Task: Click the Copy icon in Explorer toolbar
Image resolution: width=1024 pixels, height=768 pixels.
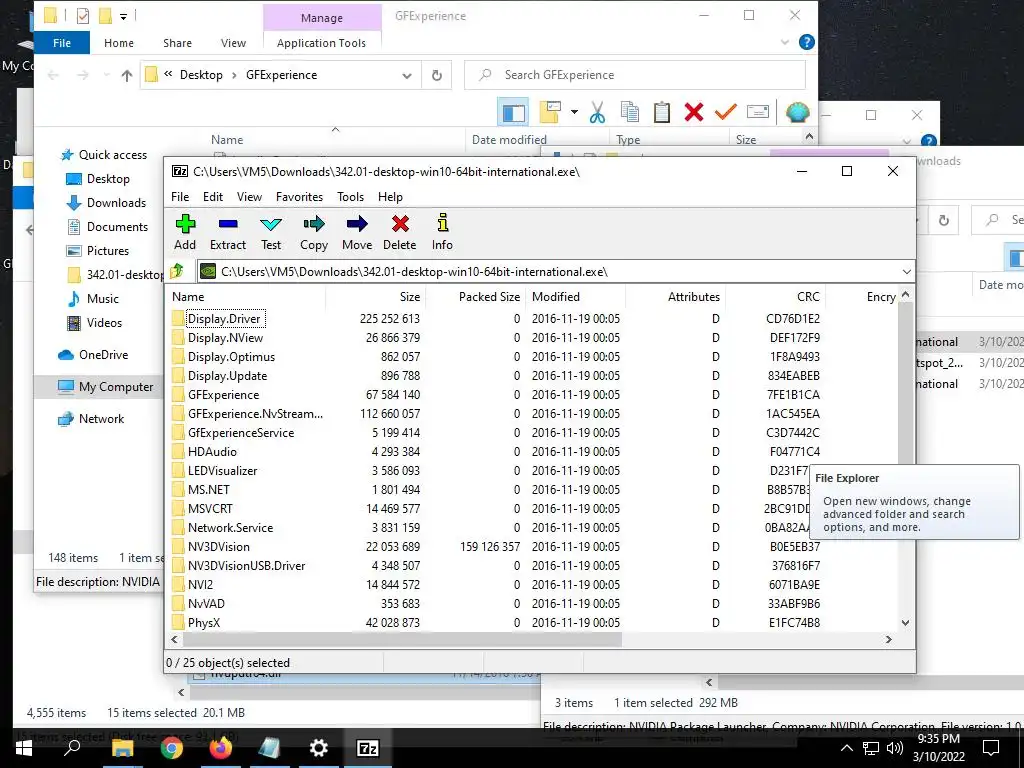Action: 630,112
